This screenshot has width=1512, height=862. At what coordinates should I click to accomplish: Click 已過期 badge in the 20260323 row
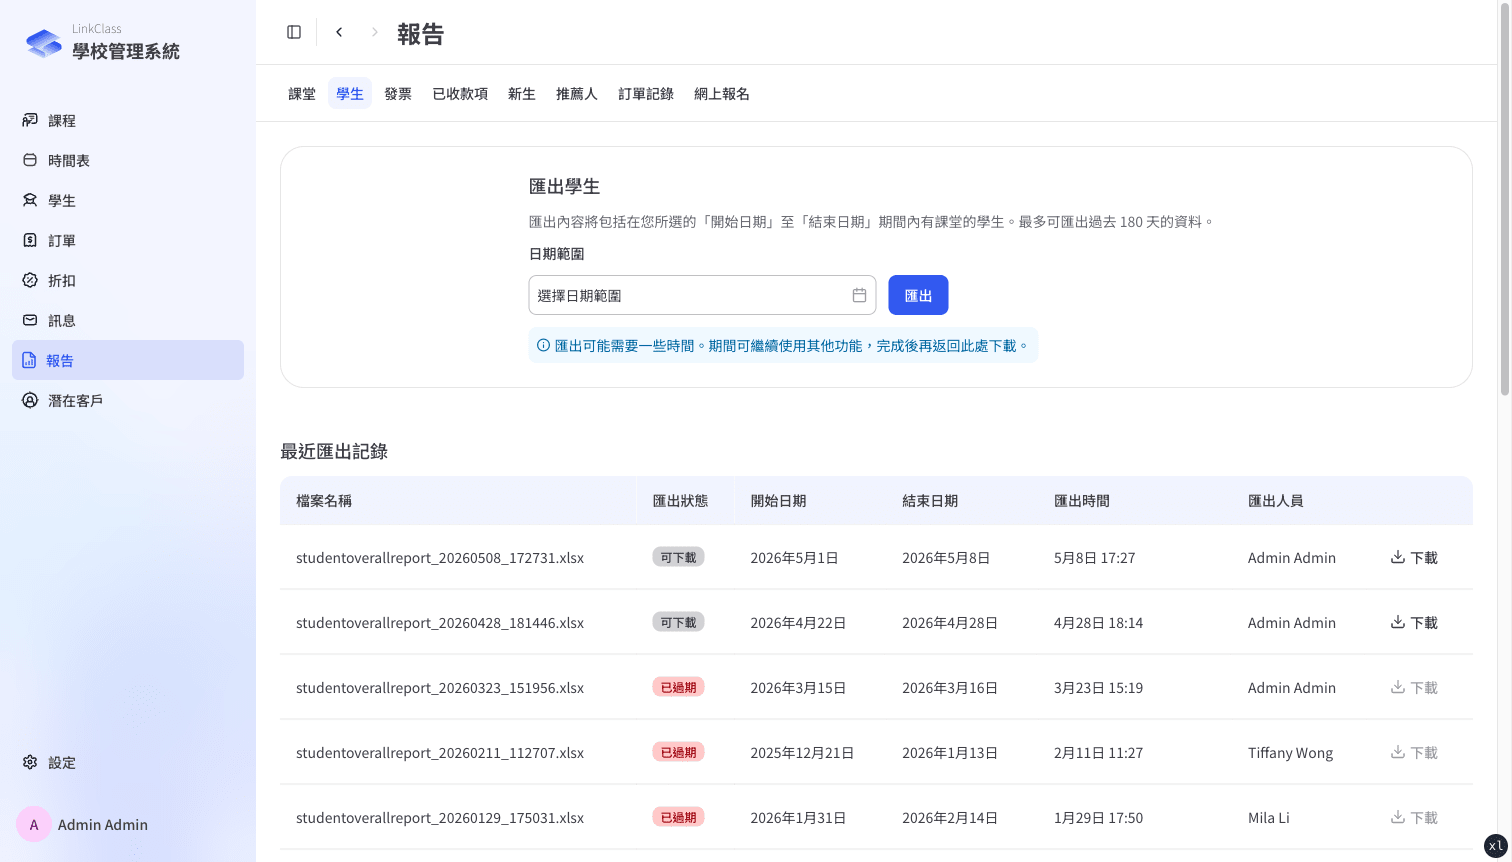678,687
